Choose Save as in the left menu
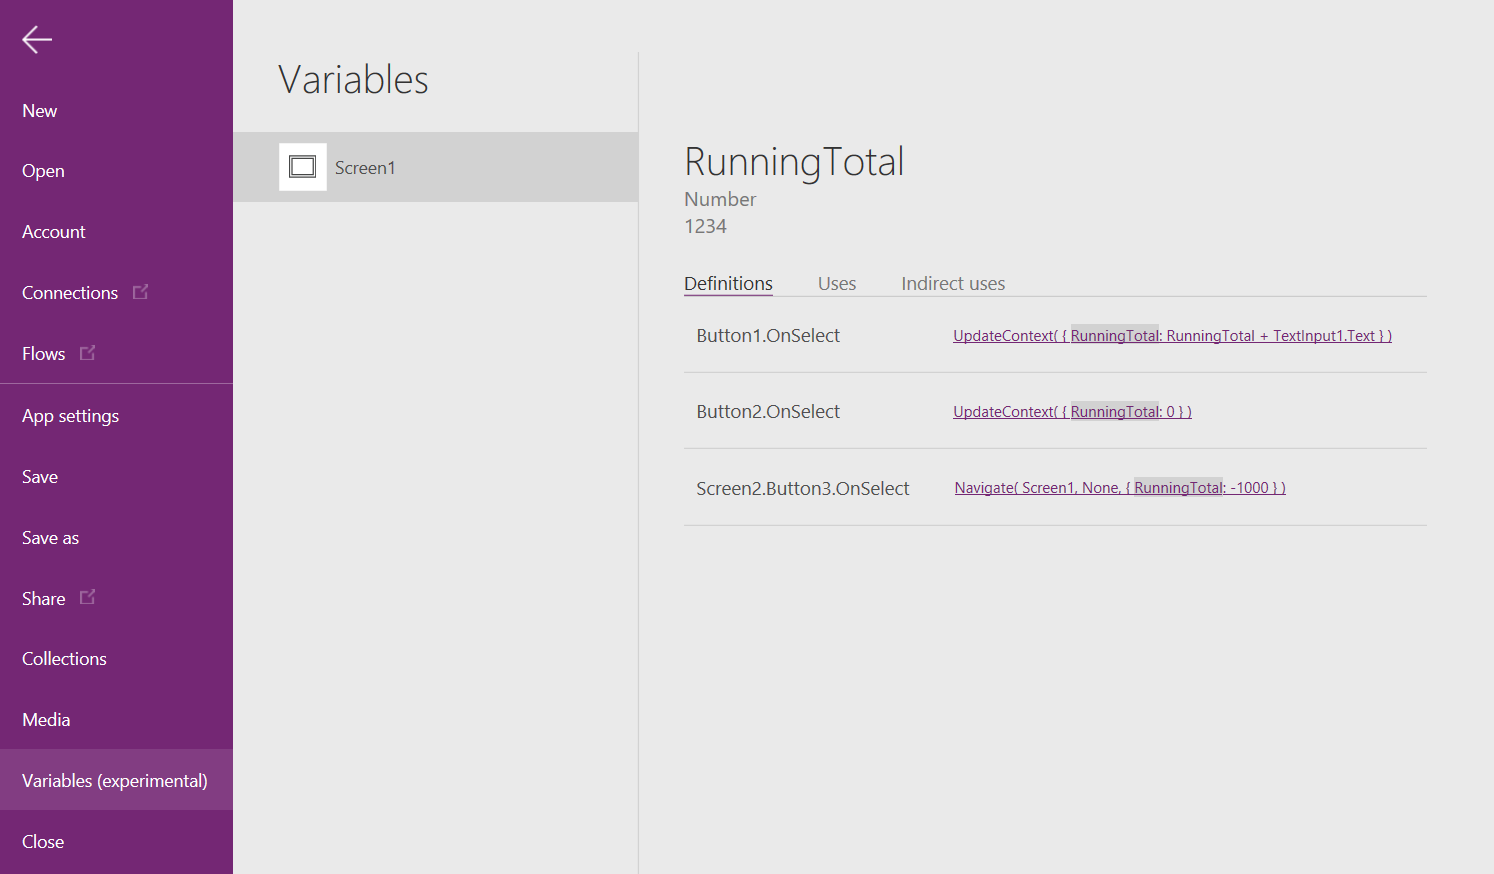1494x874 pixels. (x=50, y=538)
